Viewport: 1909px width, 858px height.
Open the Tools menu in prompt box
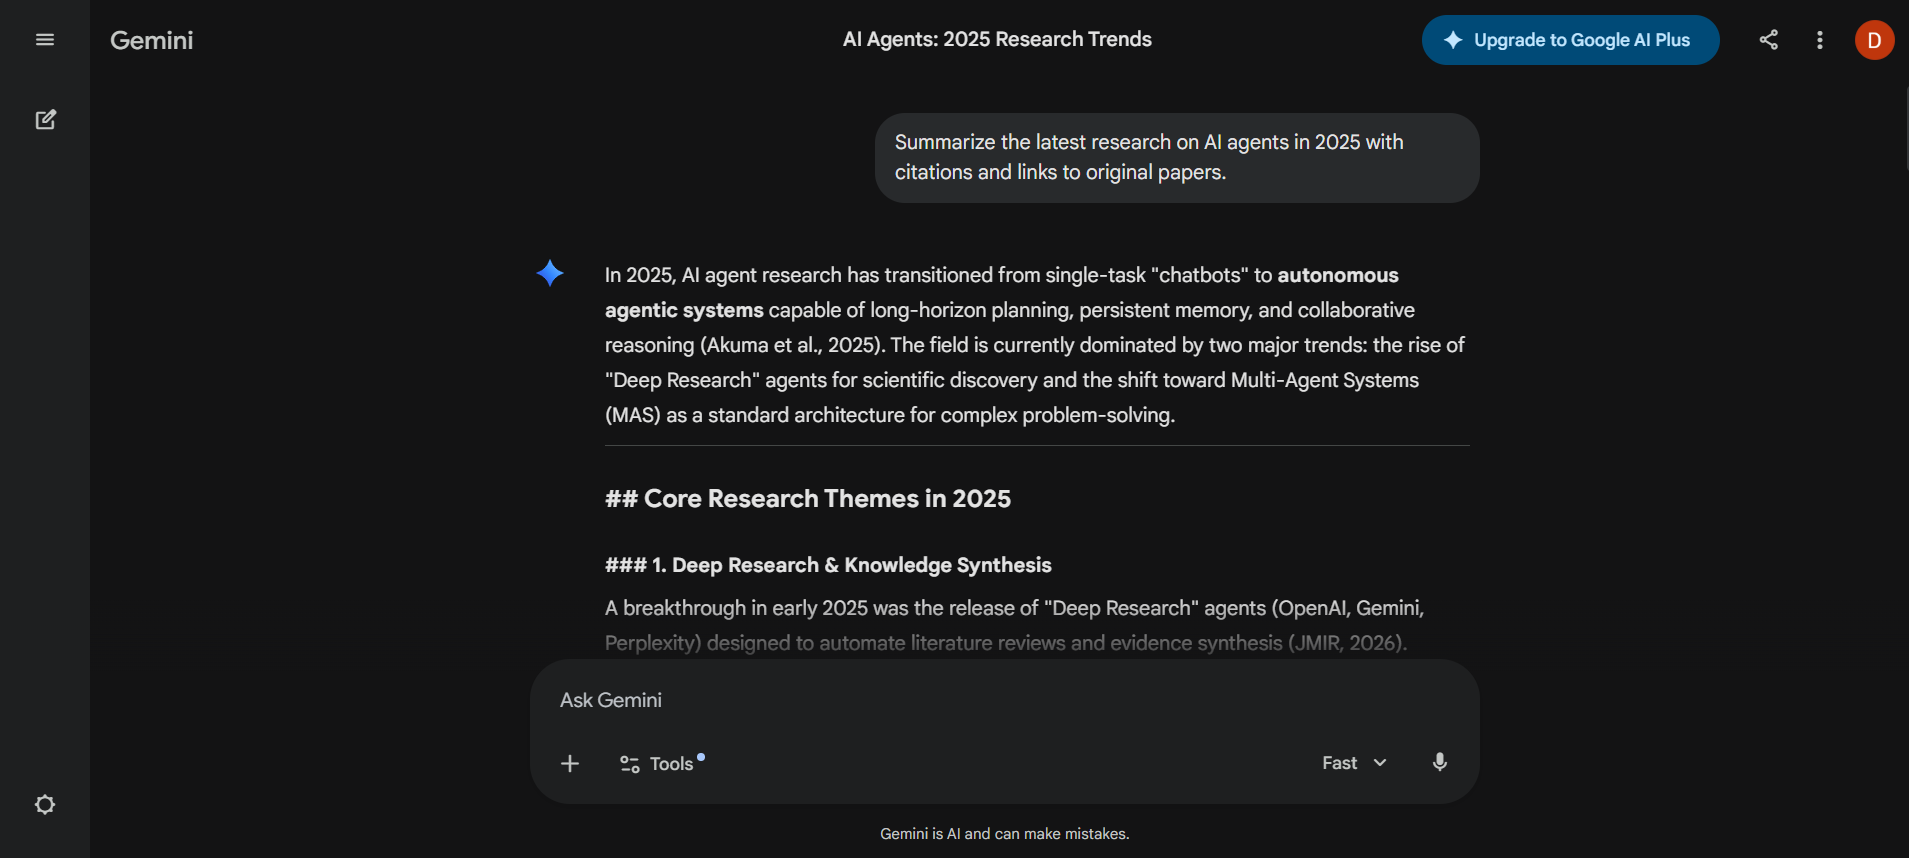(662, 763)
